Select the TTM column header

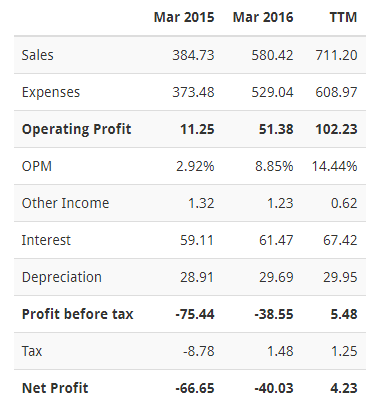click(x=343, y=17)
